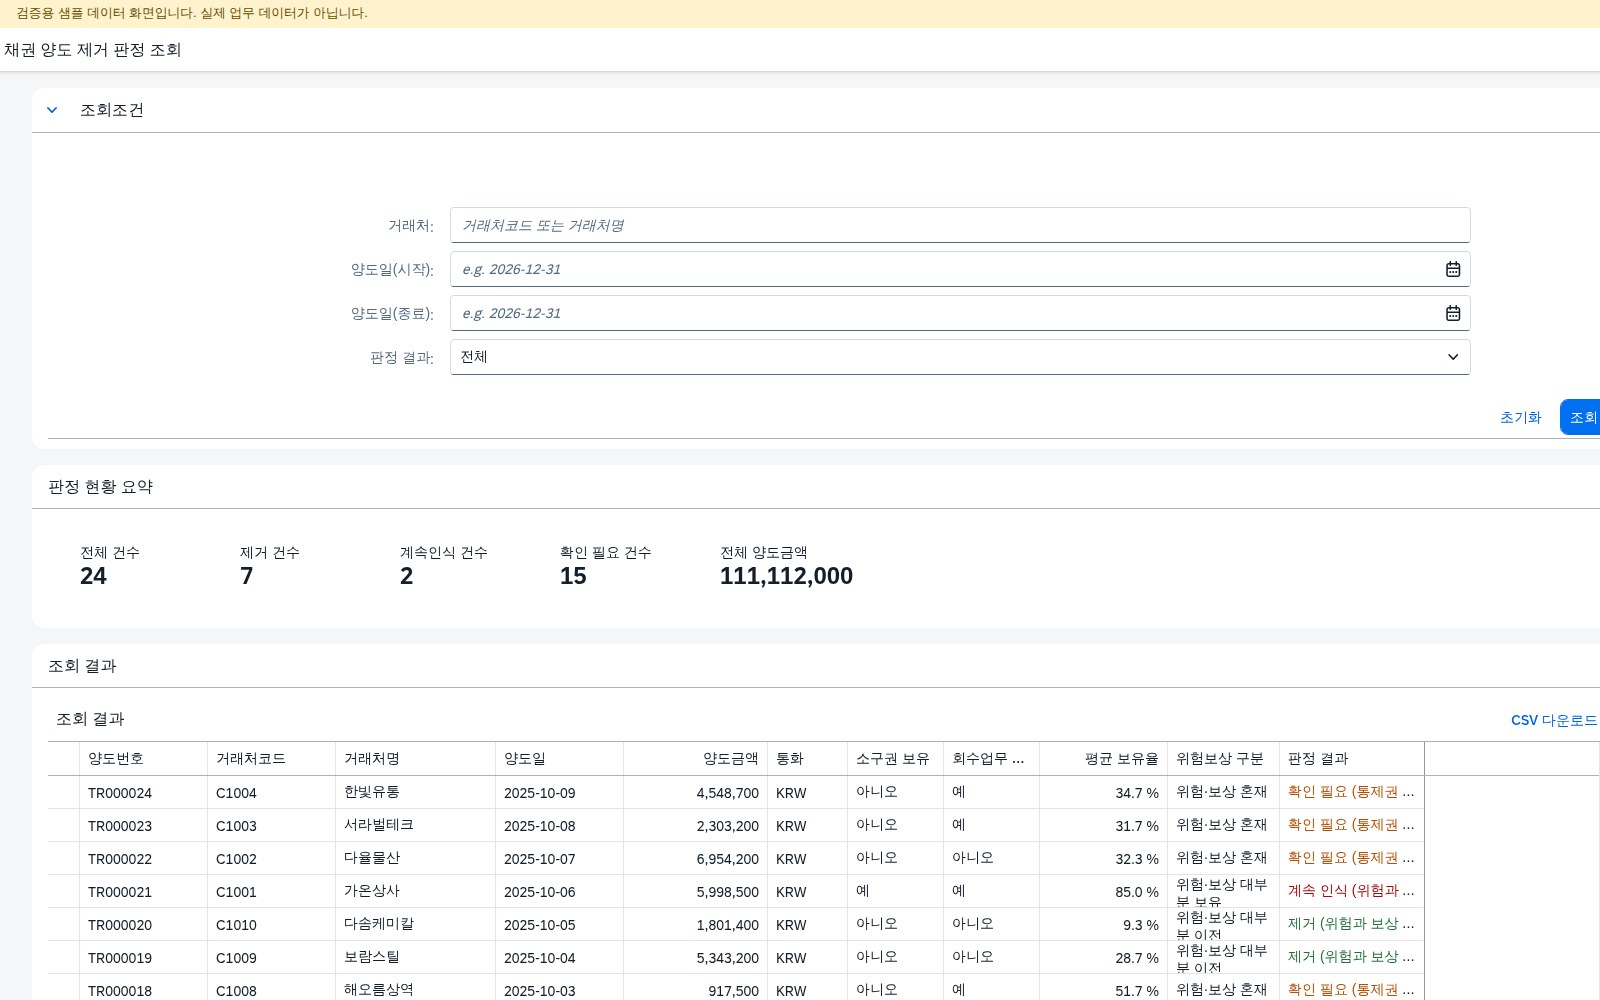Image resolution: width=1600 pixels, height=1000 pixels.
Task: Click customer name 보람스틸
Action: [x=372, y=956]
